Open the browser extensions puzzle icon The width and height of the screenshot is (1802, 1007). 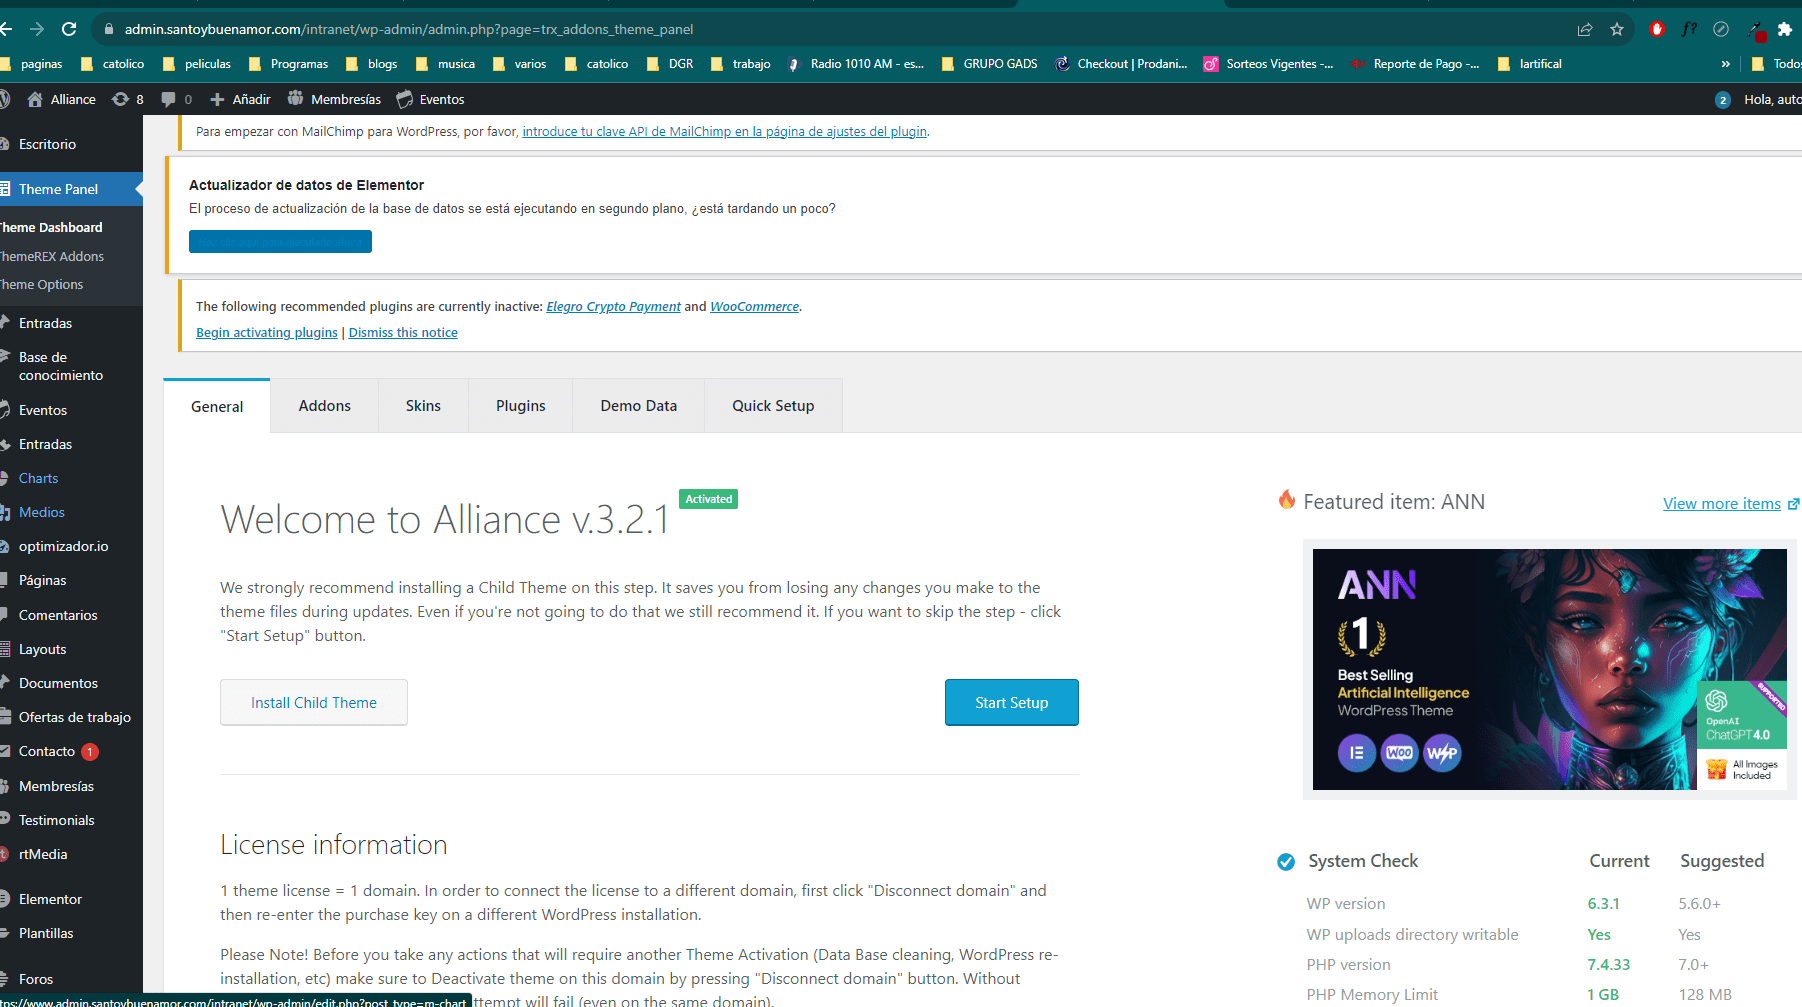[x=1785, y=29]
